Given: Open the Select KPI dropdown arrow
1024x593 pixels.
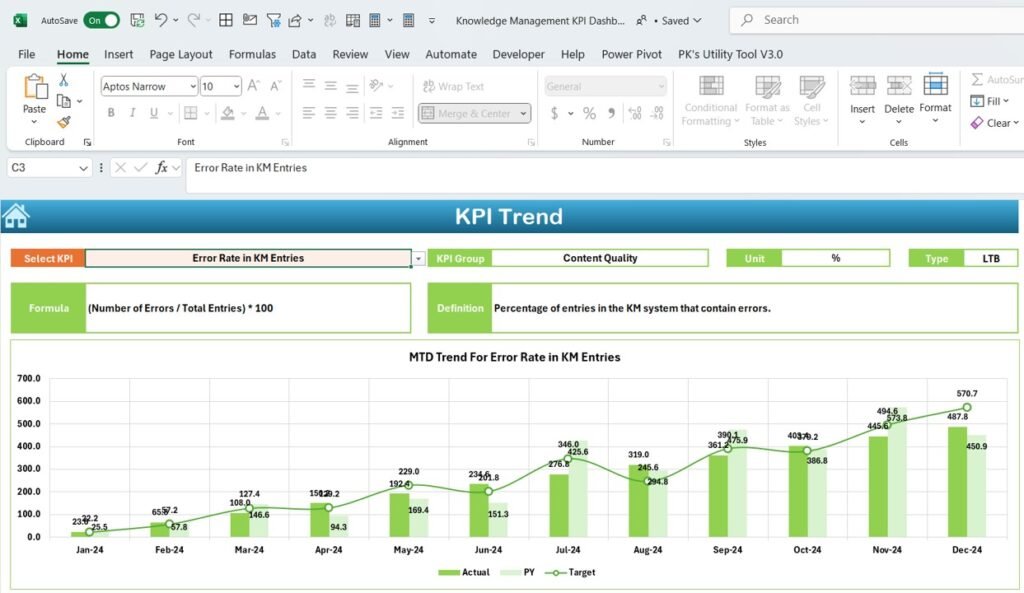Looking at the screenshot, I should (419, 258).
